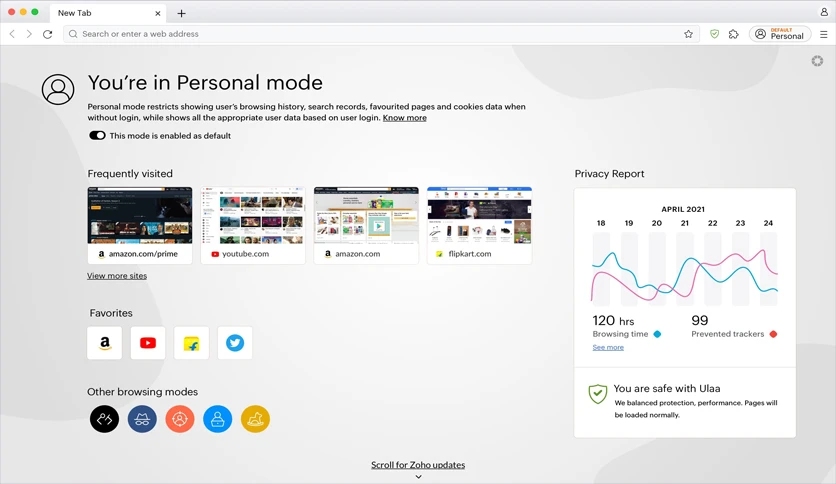Open the Default Personal mode switcher

click(x=780, y=34)
